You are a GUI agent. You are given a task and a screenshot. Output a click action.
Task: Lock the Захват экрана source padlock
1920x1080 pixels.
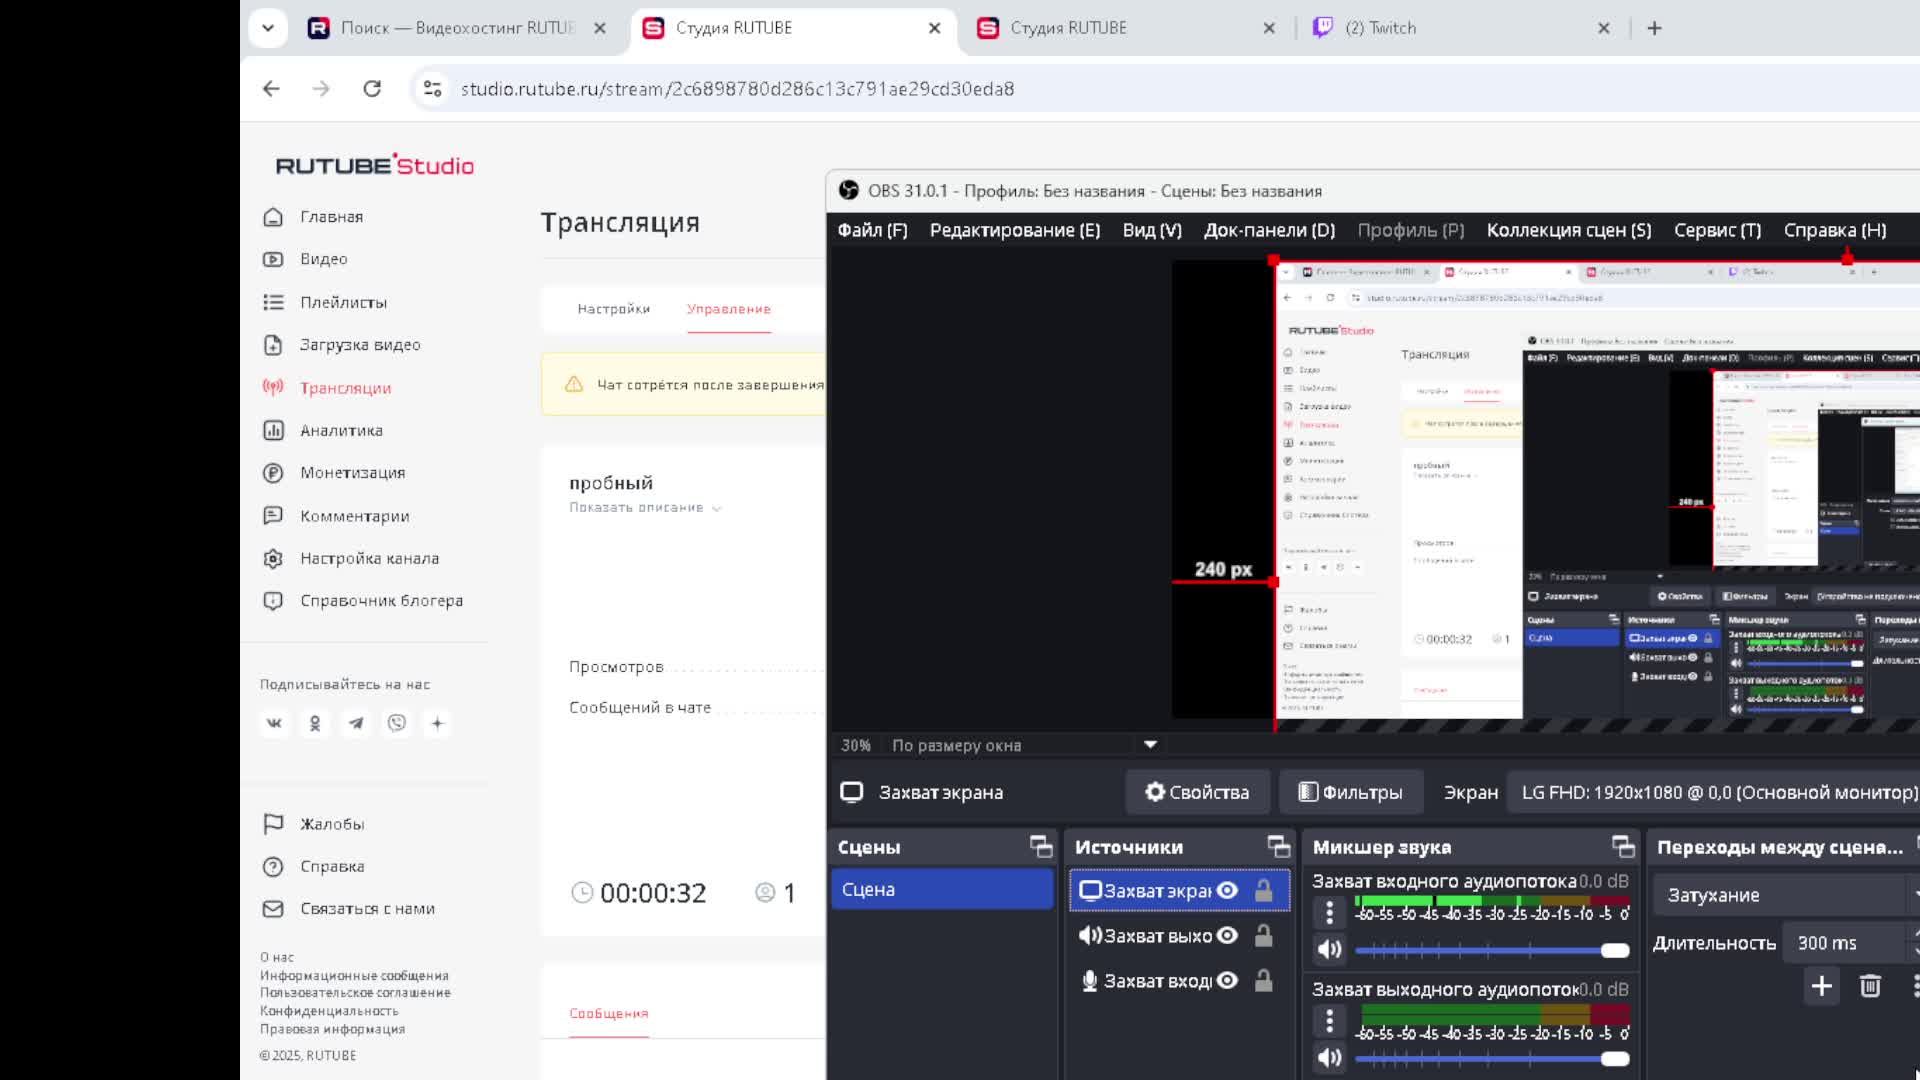(1263, 890)
